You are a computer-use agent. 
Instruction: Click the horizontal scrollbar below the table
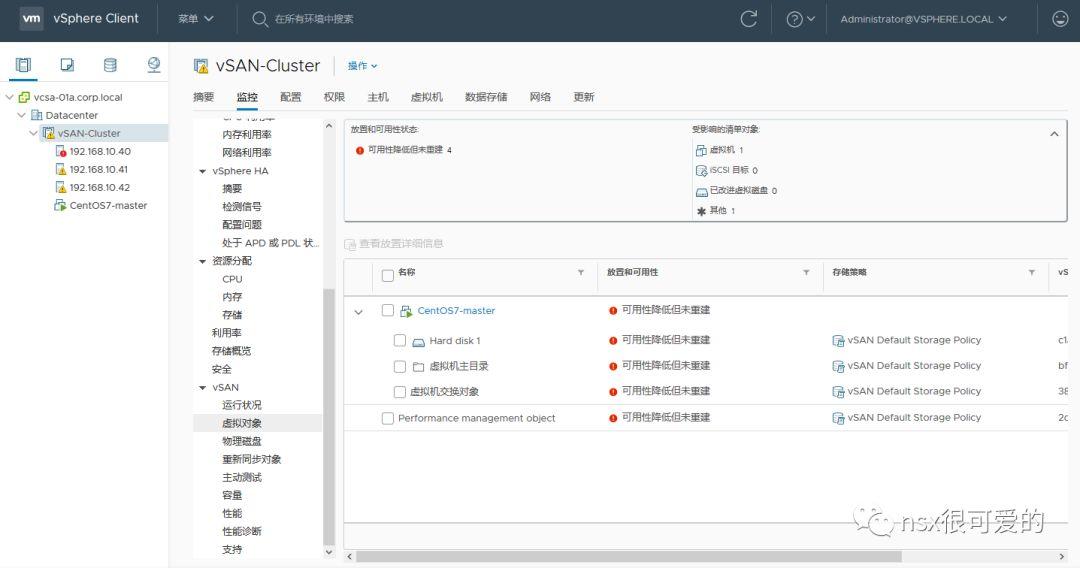pos(628,556)
